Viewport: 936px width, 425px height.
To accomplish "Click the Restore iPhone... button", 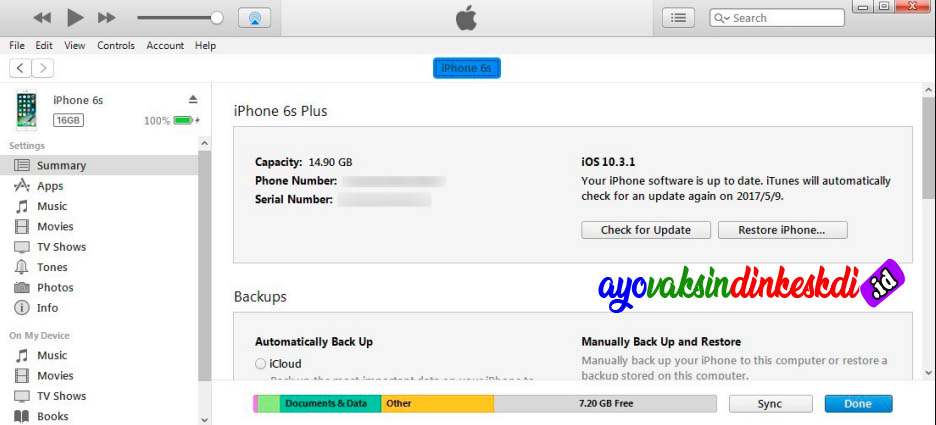I will (782, 230).
